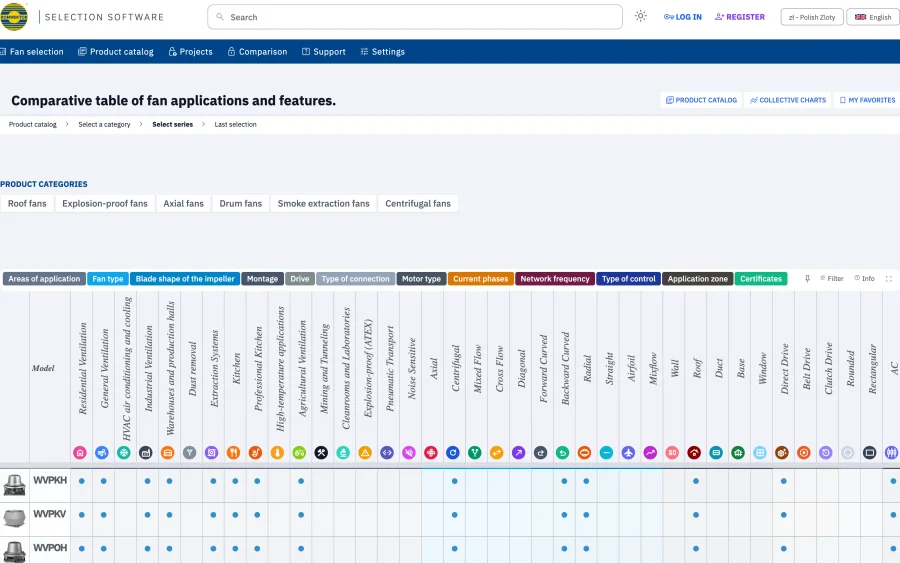Open the Fan selection menu
The height and width of the screenshot is (563, 900).
point(32,52)
